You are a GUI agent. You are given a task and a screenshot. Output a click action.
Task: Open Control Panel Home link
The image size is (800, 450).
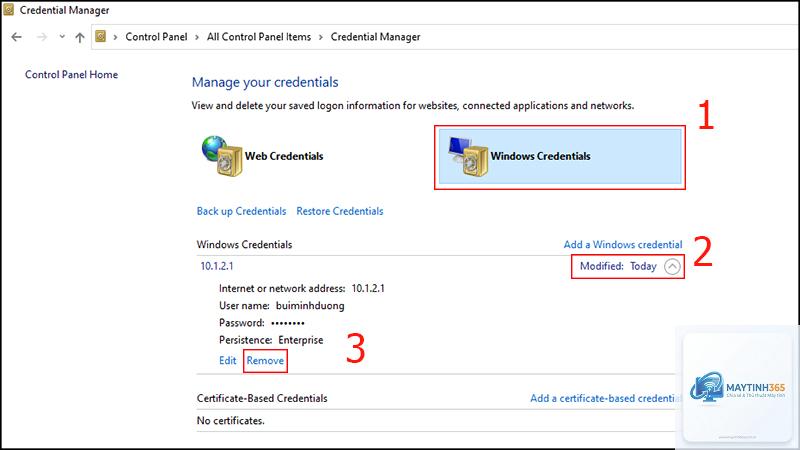click(71, 74)
